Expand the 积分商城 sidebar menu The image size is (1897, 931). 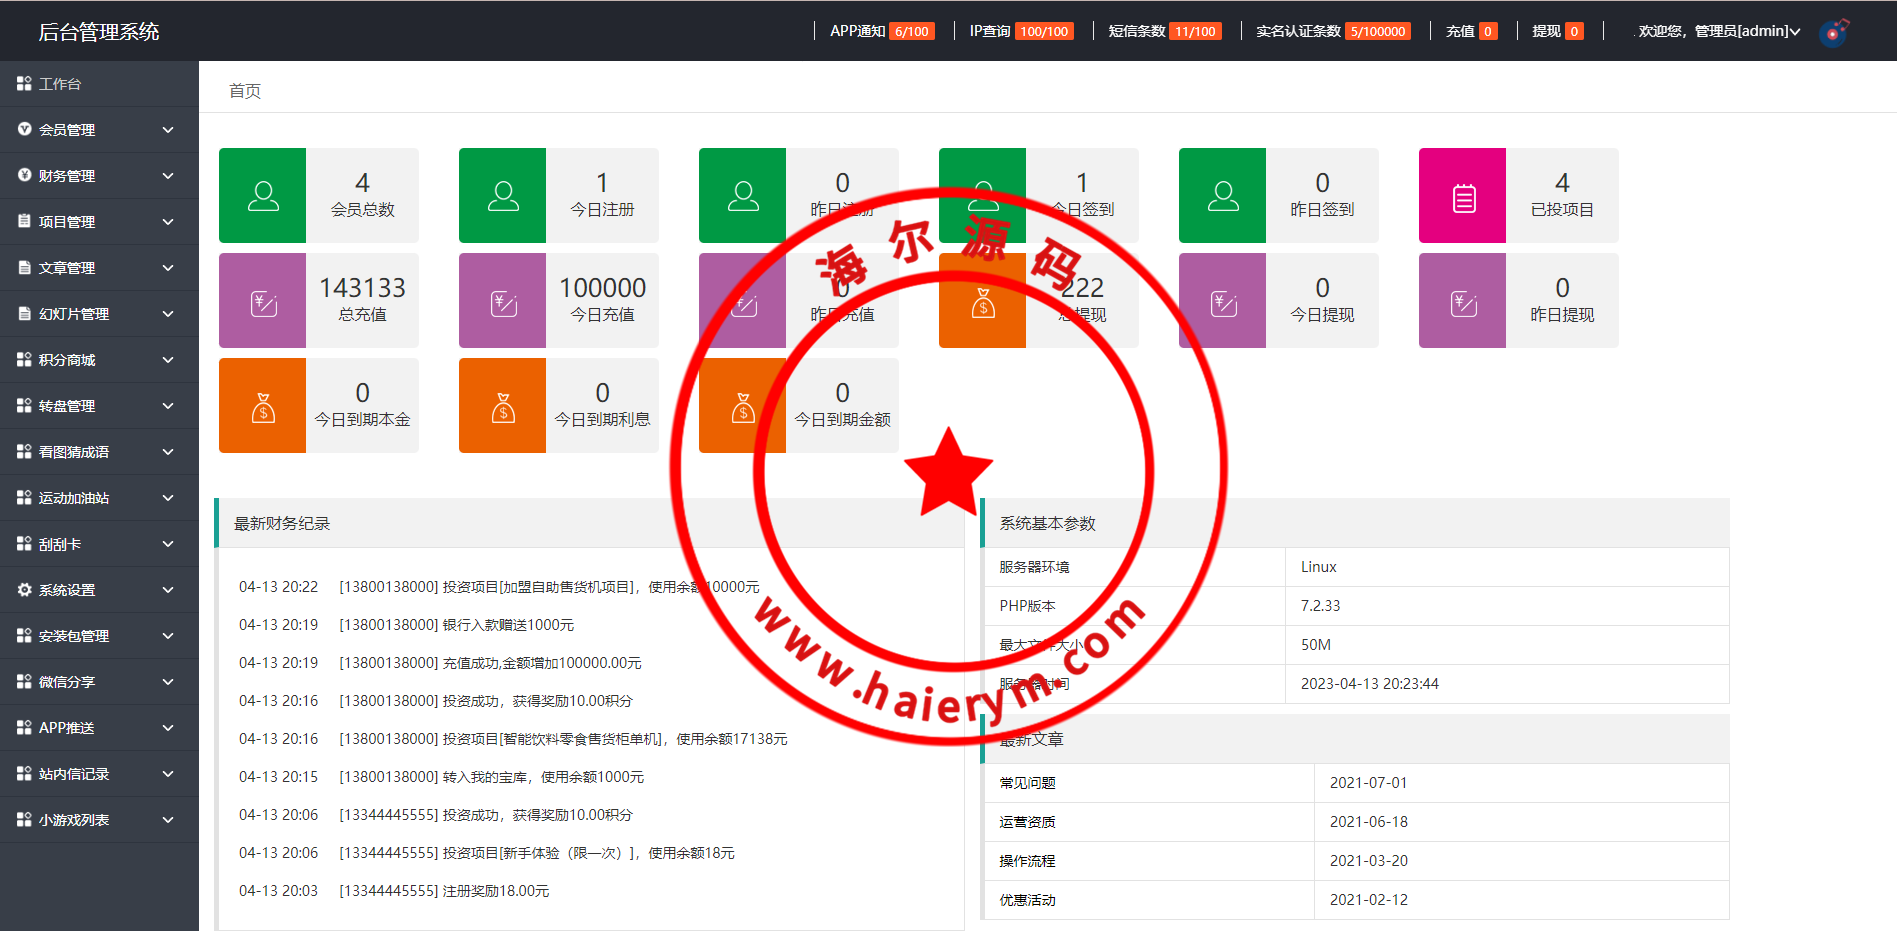point(98,360)
